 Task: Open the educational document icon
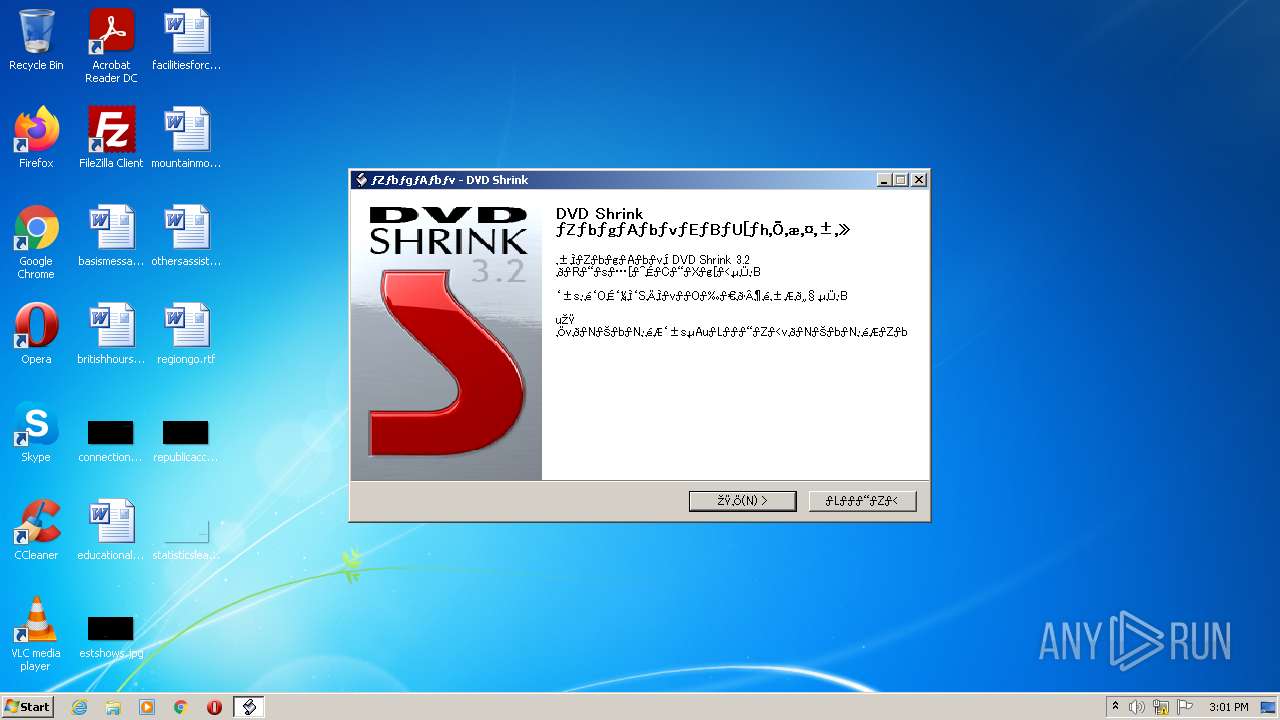point(111,530)
